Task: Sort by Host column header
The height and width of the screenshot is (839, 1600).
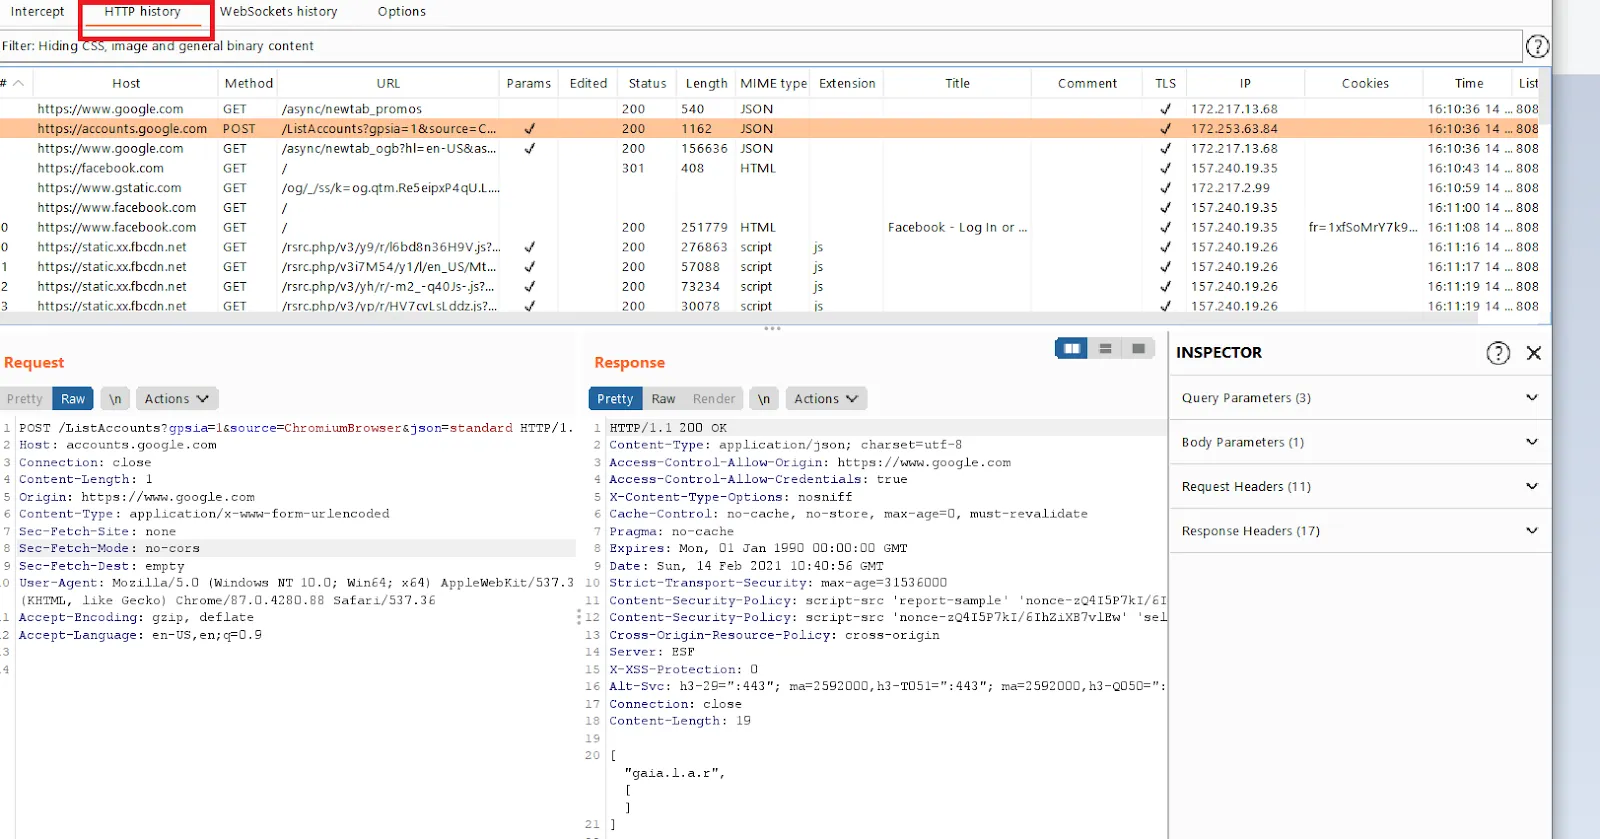Action: click(x=126, y=83)
